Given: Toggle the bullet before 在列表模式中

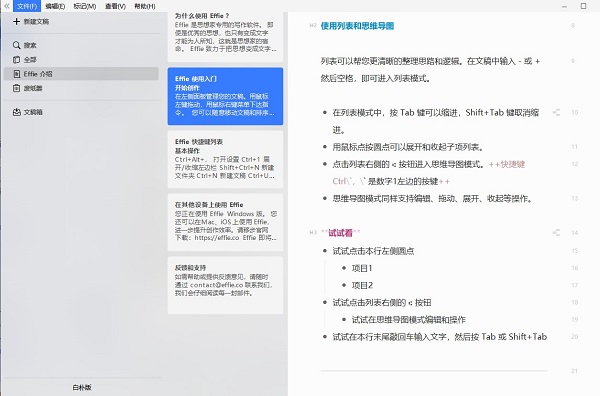Looking at the screenshot, I should 325,112.
